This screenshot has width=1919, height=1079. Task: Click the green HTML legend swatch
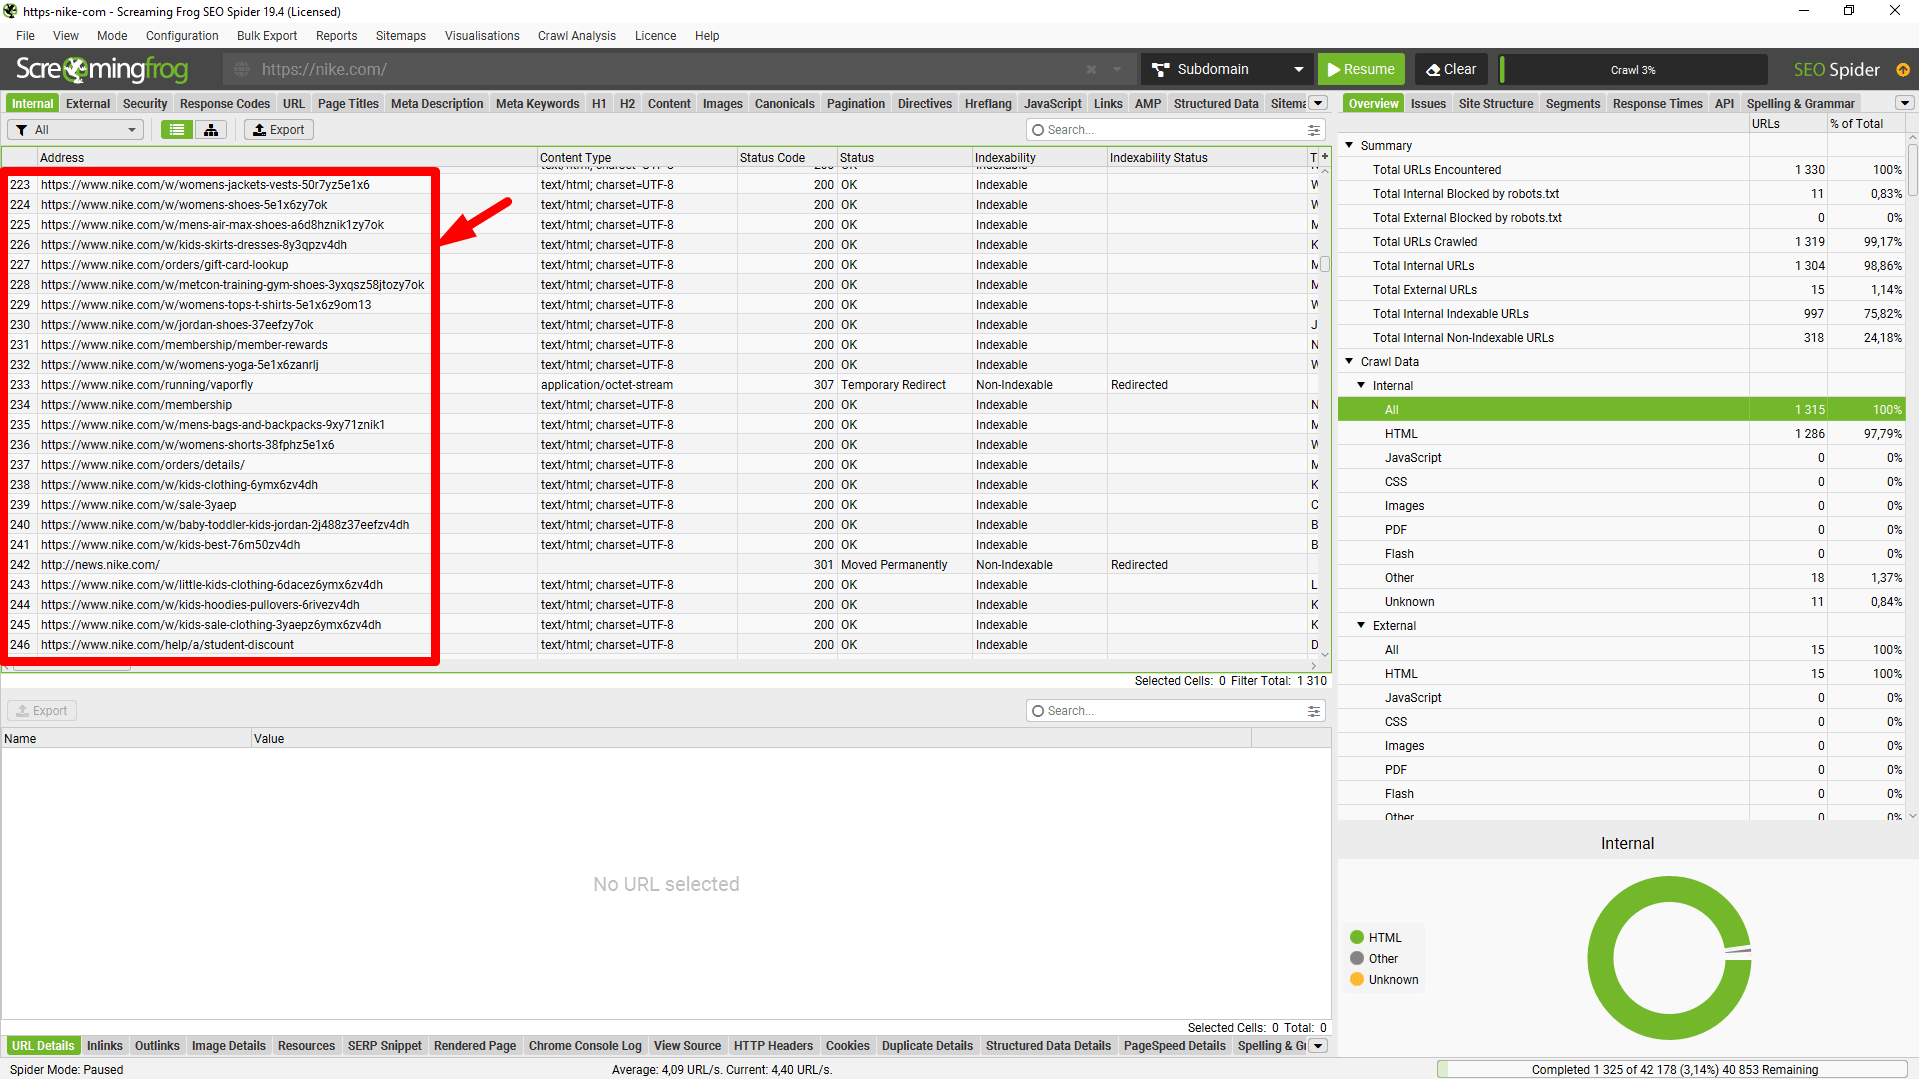(1357, 937)
